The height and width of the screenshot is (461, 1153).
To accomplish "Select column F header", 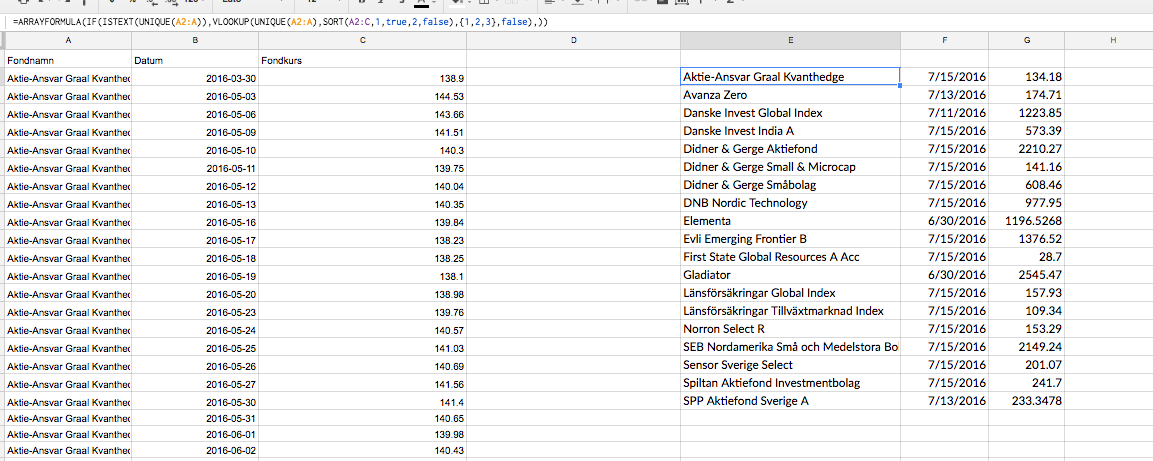I will [x=945, y=41].
